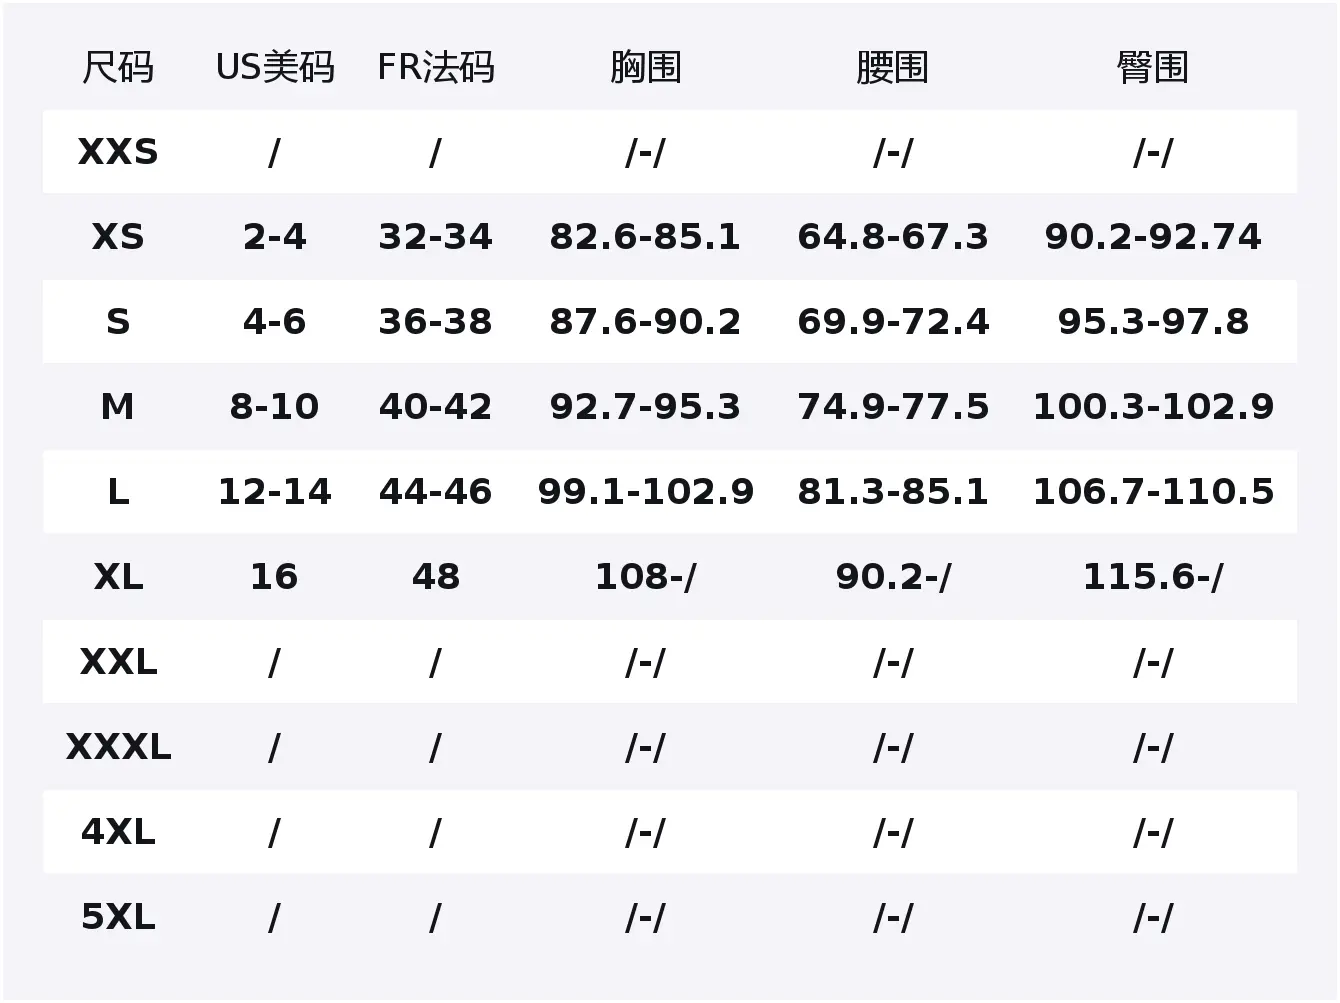Click the 尺码 column header

point(118,68)
